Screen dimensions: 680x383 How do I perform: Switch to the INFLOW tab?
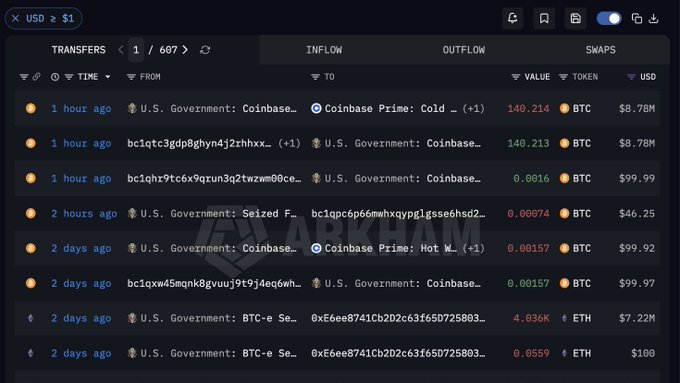324,50
